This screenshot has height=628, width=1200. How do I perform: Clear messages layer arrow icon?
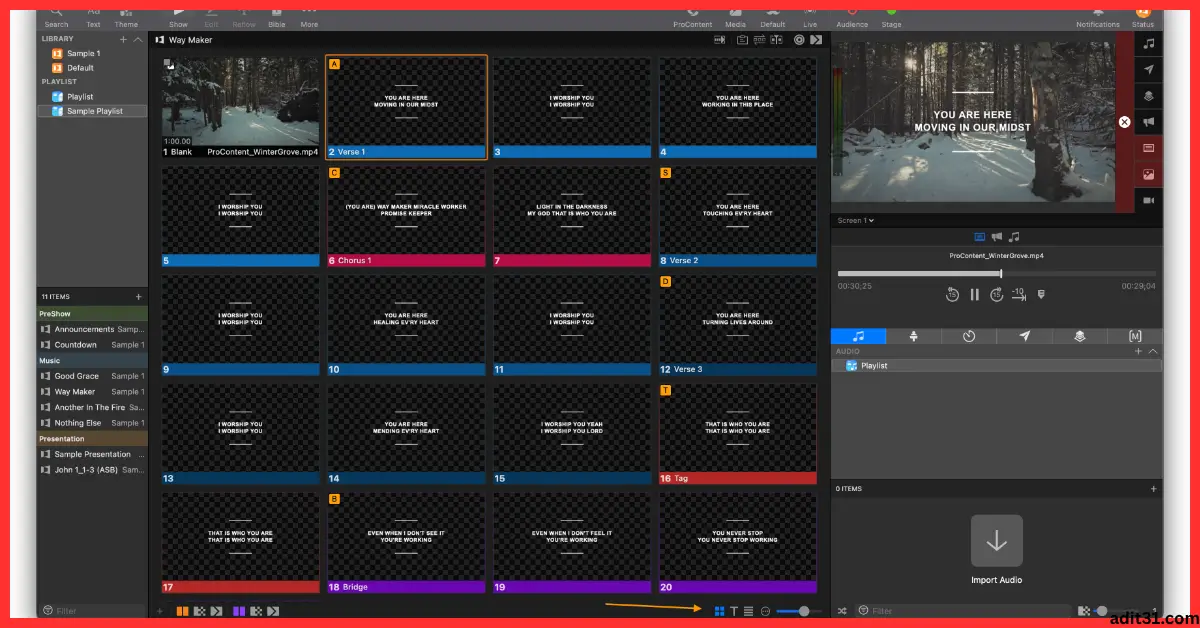pos(1149,69)
